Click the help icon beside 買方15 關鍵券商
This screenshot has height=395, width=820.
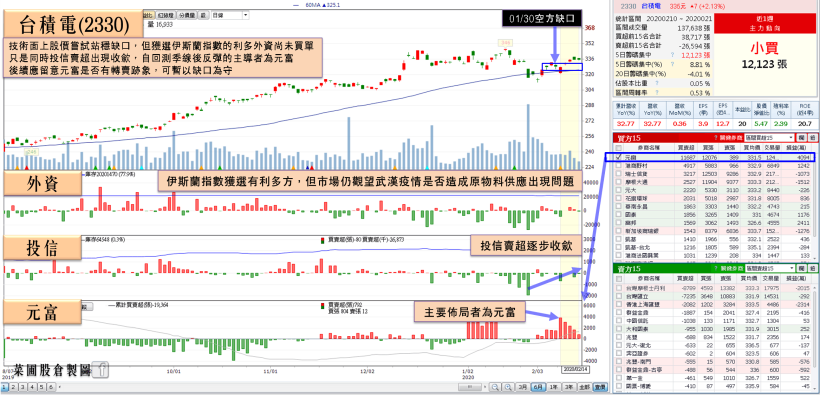(x=716, y=138)
